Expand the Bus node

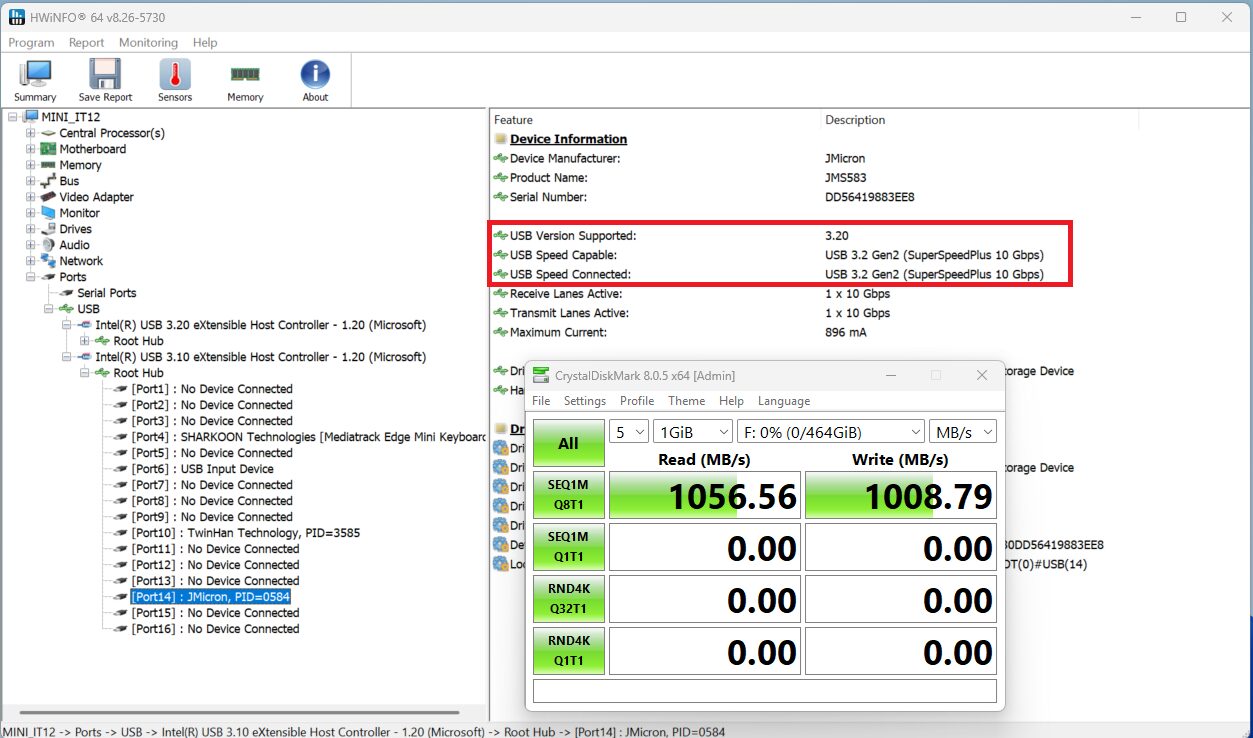point(30,181)
